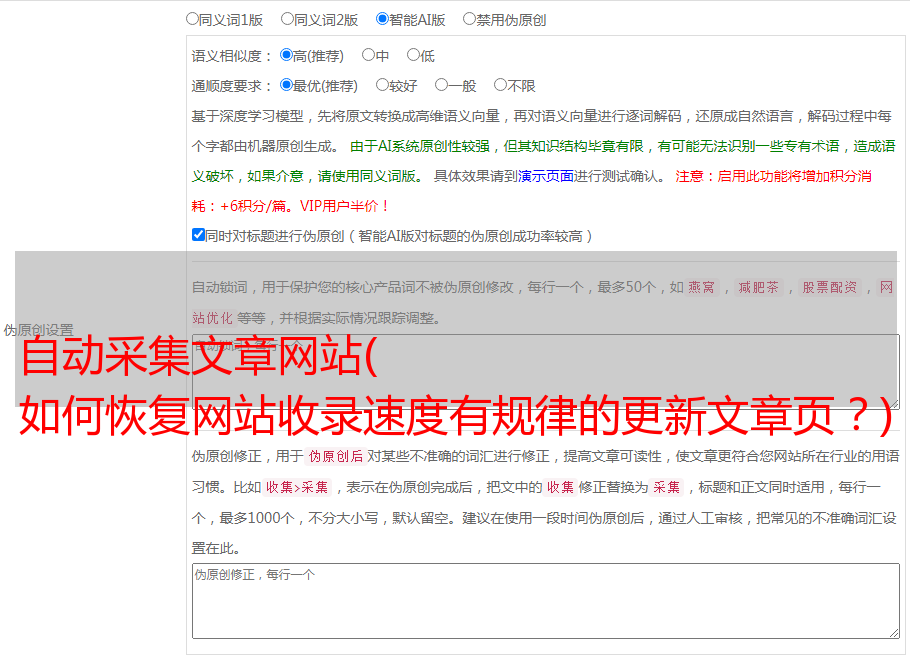Image resolution: width=911 pixels, height=658 pixels.
Task: Grab the 伪原创修正 textarea resize handle
Action: [894, 633]
